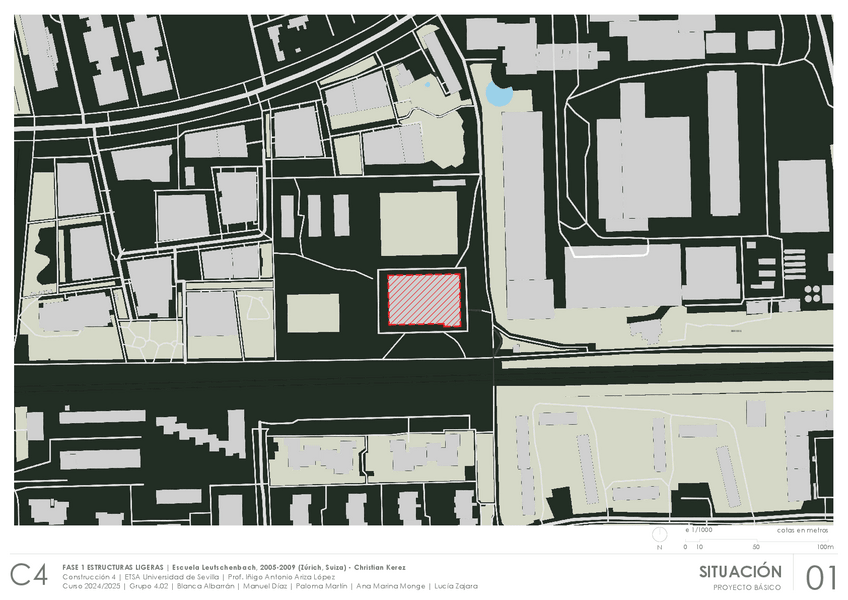This screenshot has width=848, height=600.
Task: Click the sheet number 01
Action: click(x=822, y=577)
